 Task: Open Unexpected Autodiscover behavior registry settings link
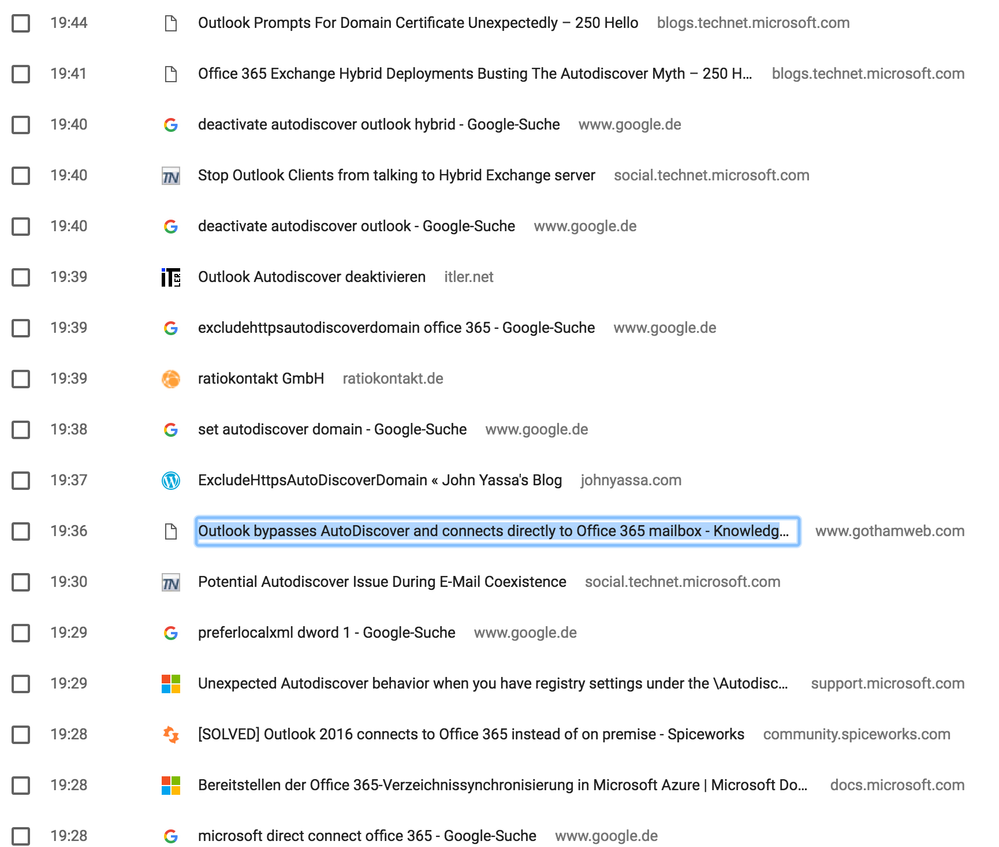[x=492, y=683]
